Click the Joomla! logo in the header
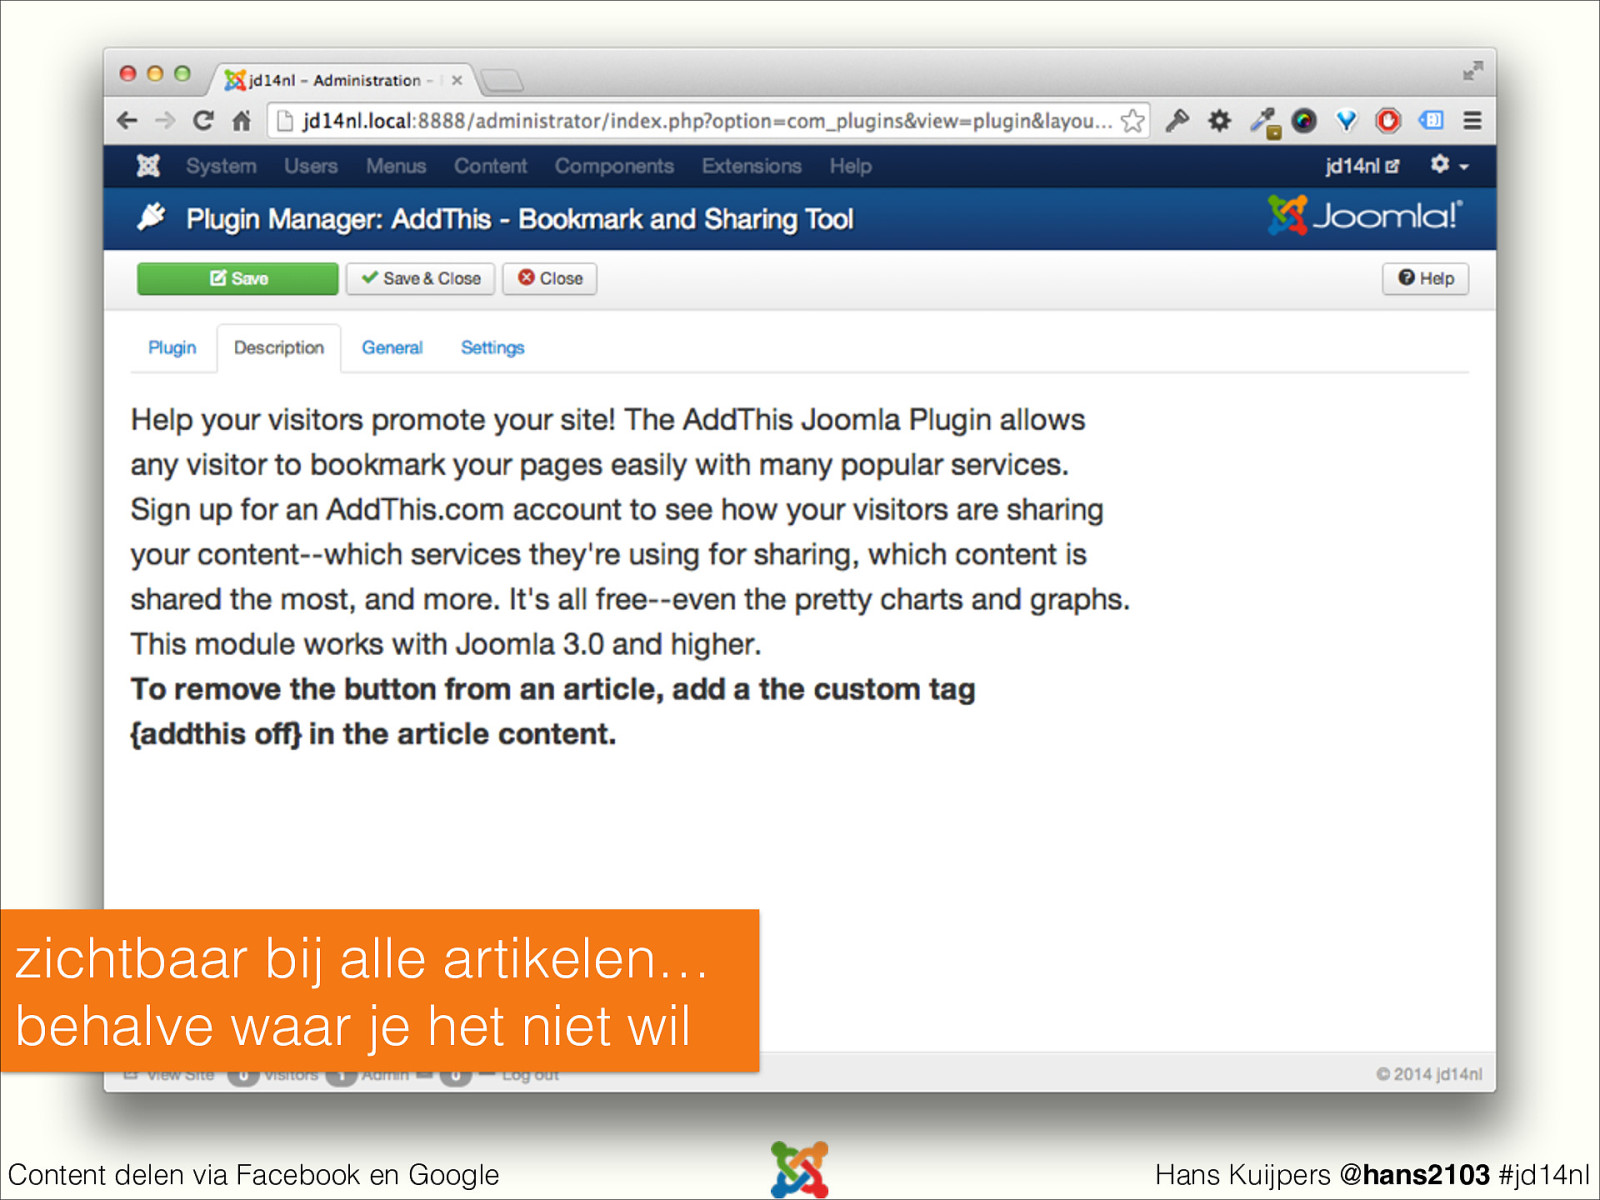1600x1200 pixels. click(x=1364, y=215)
